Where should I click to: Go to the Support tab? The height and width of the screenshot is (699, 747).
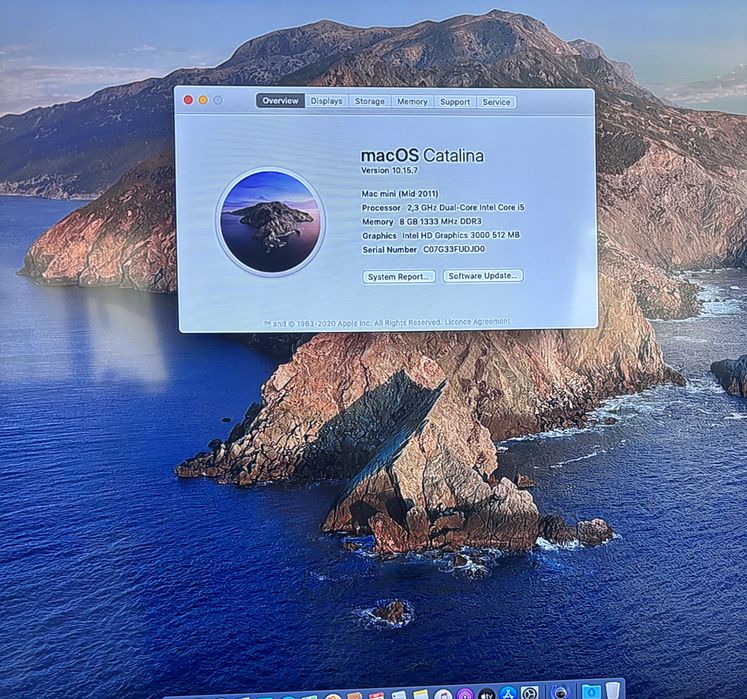(455, 102)
